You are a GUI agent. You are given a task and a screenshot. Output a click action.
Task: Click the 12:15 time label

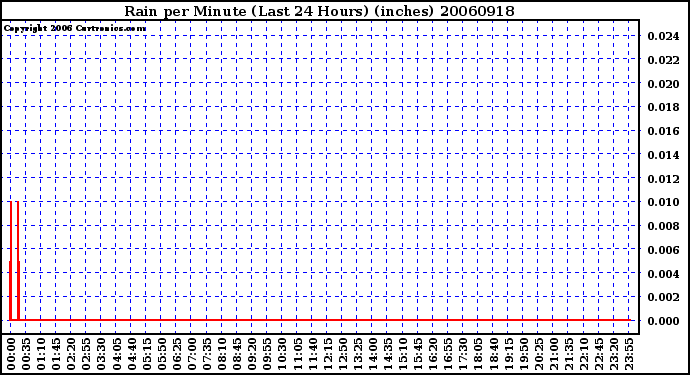(327, 354)
